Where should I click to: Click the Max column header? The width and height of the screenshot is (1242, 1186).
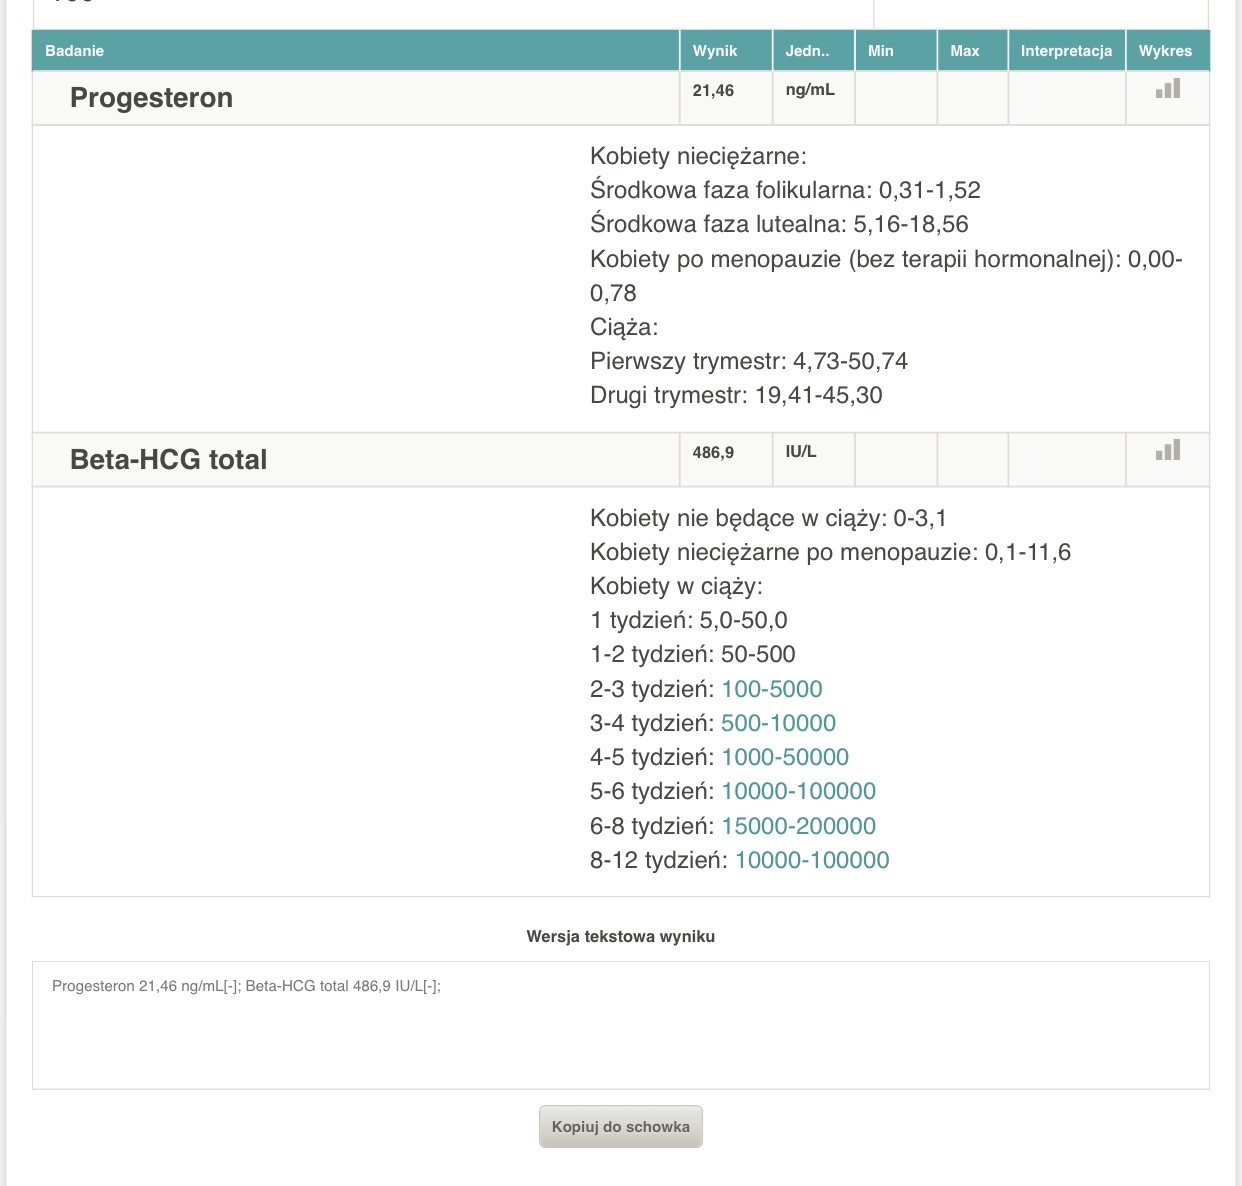[965, 51]
